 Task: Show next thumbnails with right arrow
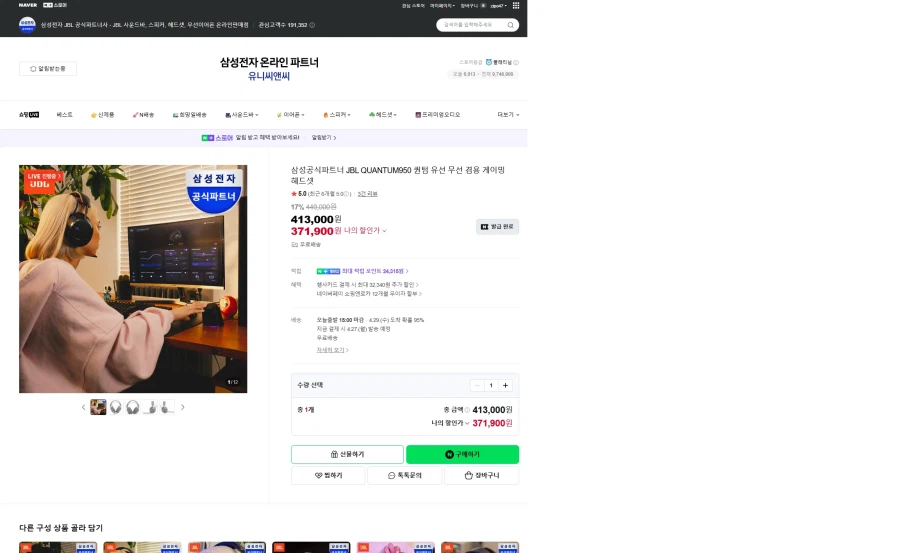coord(183,407)
